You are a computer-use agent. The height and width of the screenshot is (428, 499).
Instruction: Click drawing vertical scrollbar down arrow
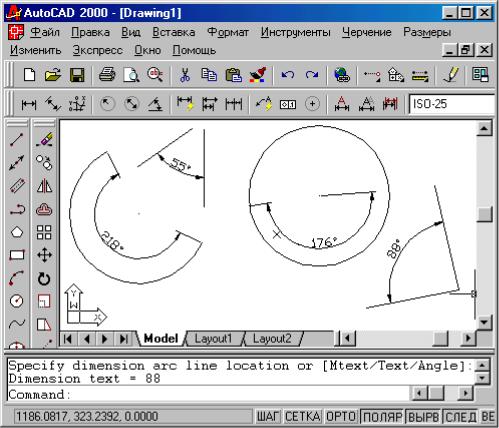click(x=485, y=322)
